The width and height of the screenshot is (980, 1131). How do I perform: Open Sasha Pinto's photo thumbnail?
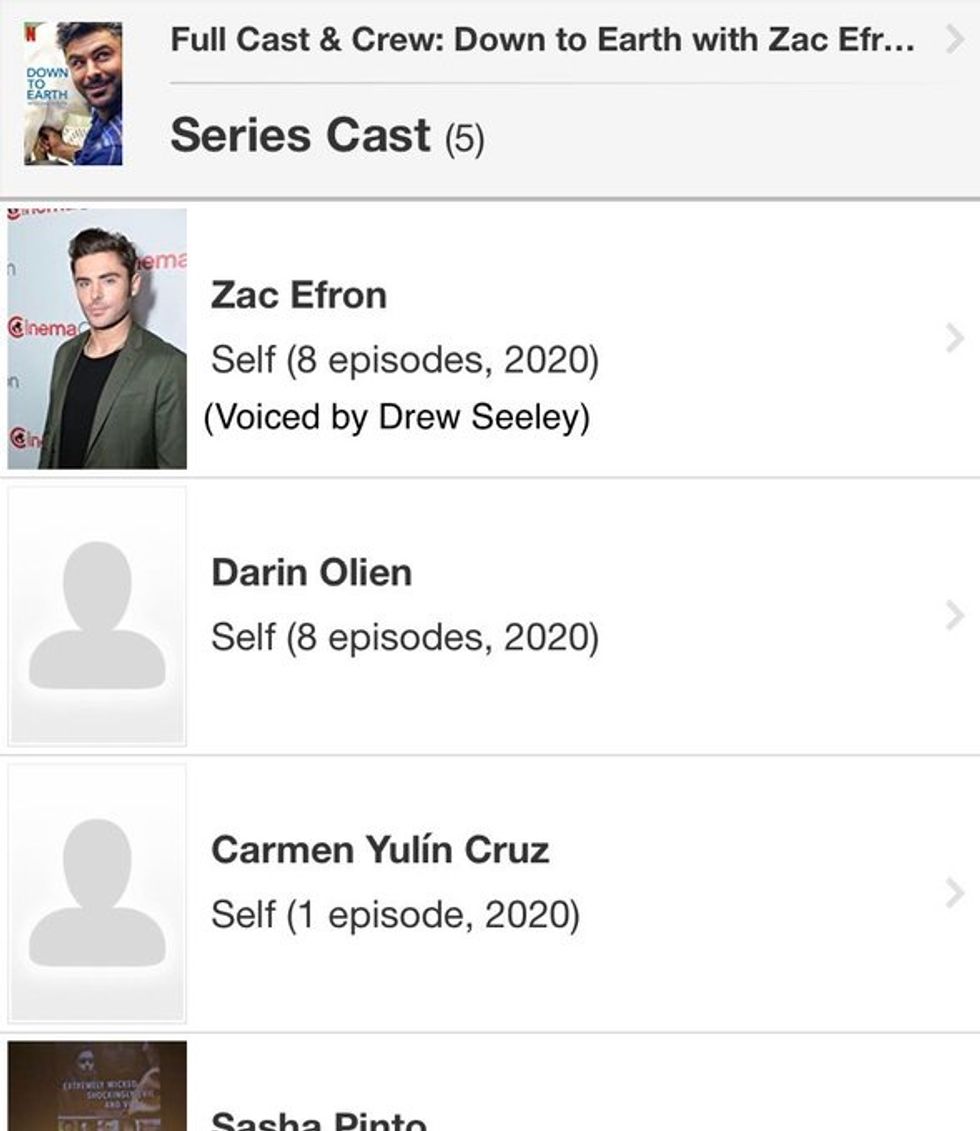tap(97, 1088)
